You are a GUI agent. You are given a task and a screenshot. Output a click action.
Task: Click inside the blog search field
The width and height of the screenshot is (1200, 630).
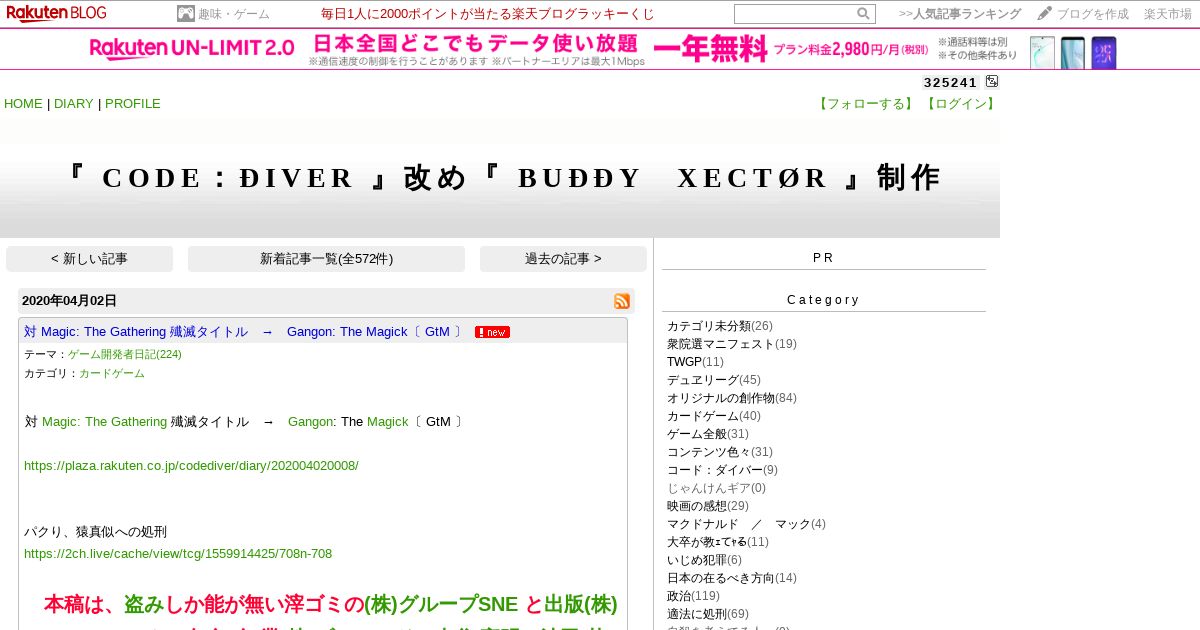click(x=795, y=14)
